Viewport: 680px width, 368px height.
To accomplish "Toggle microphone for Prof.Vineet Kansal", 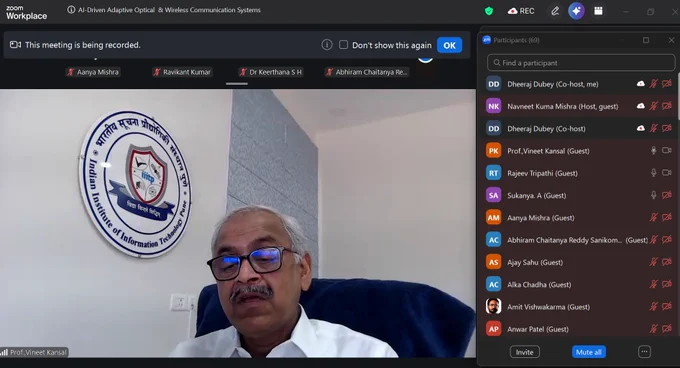I will click(x=654, y=150).
